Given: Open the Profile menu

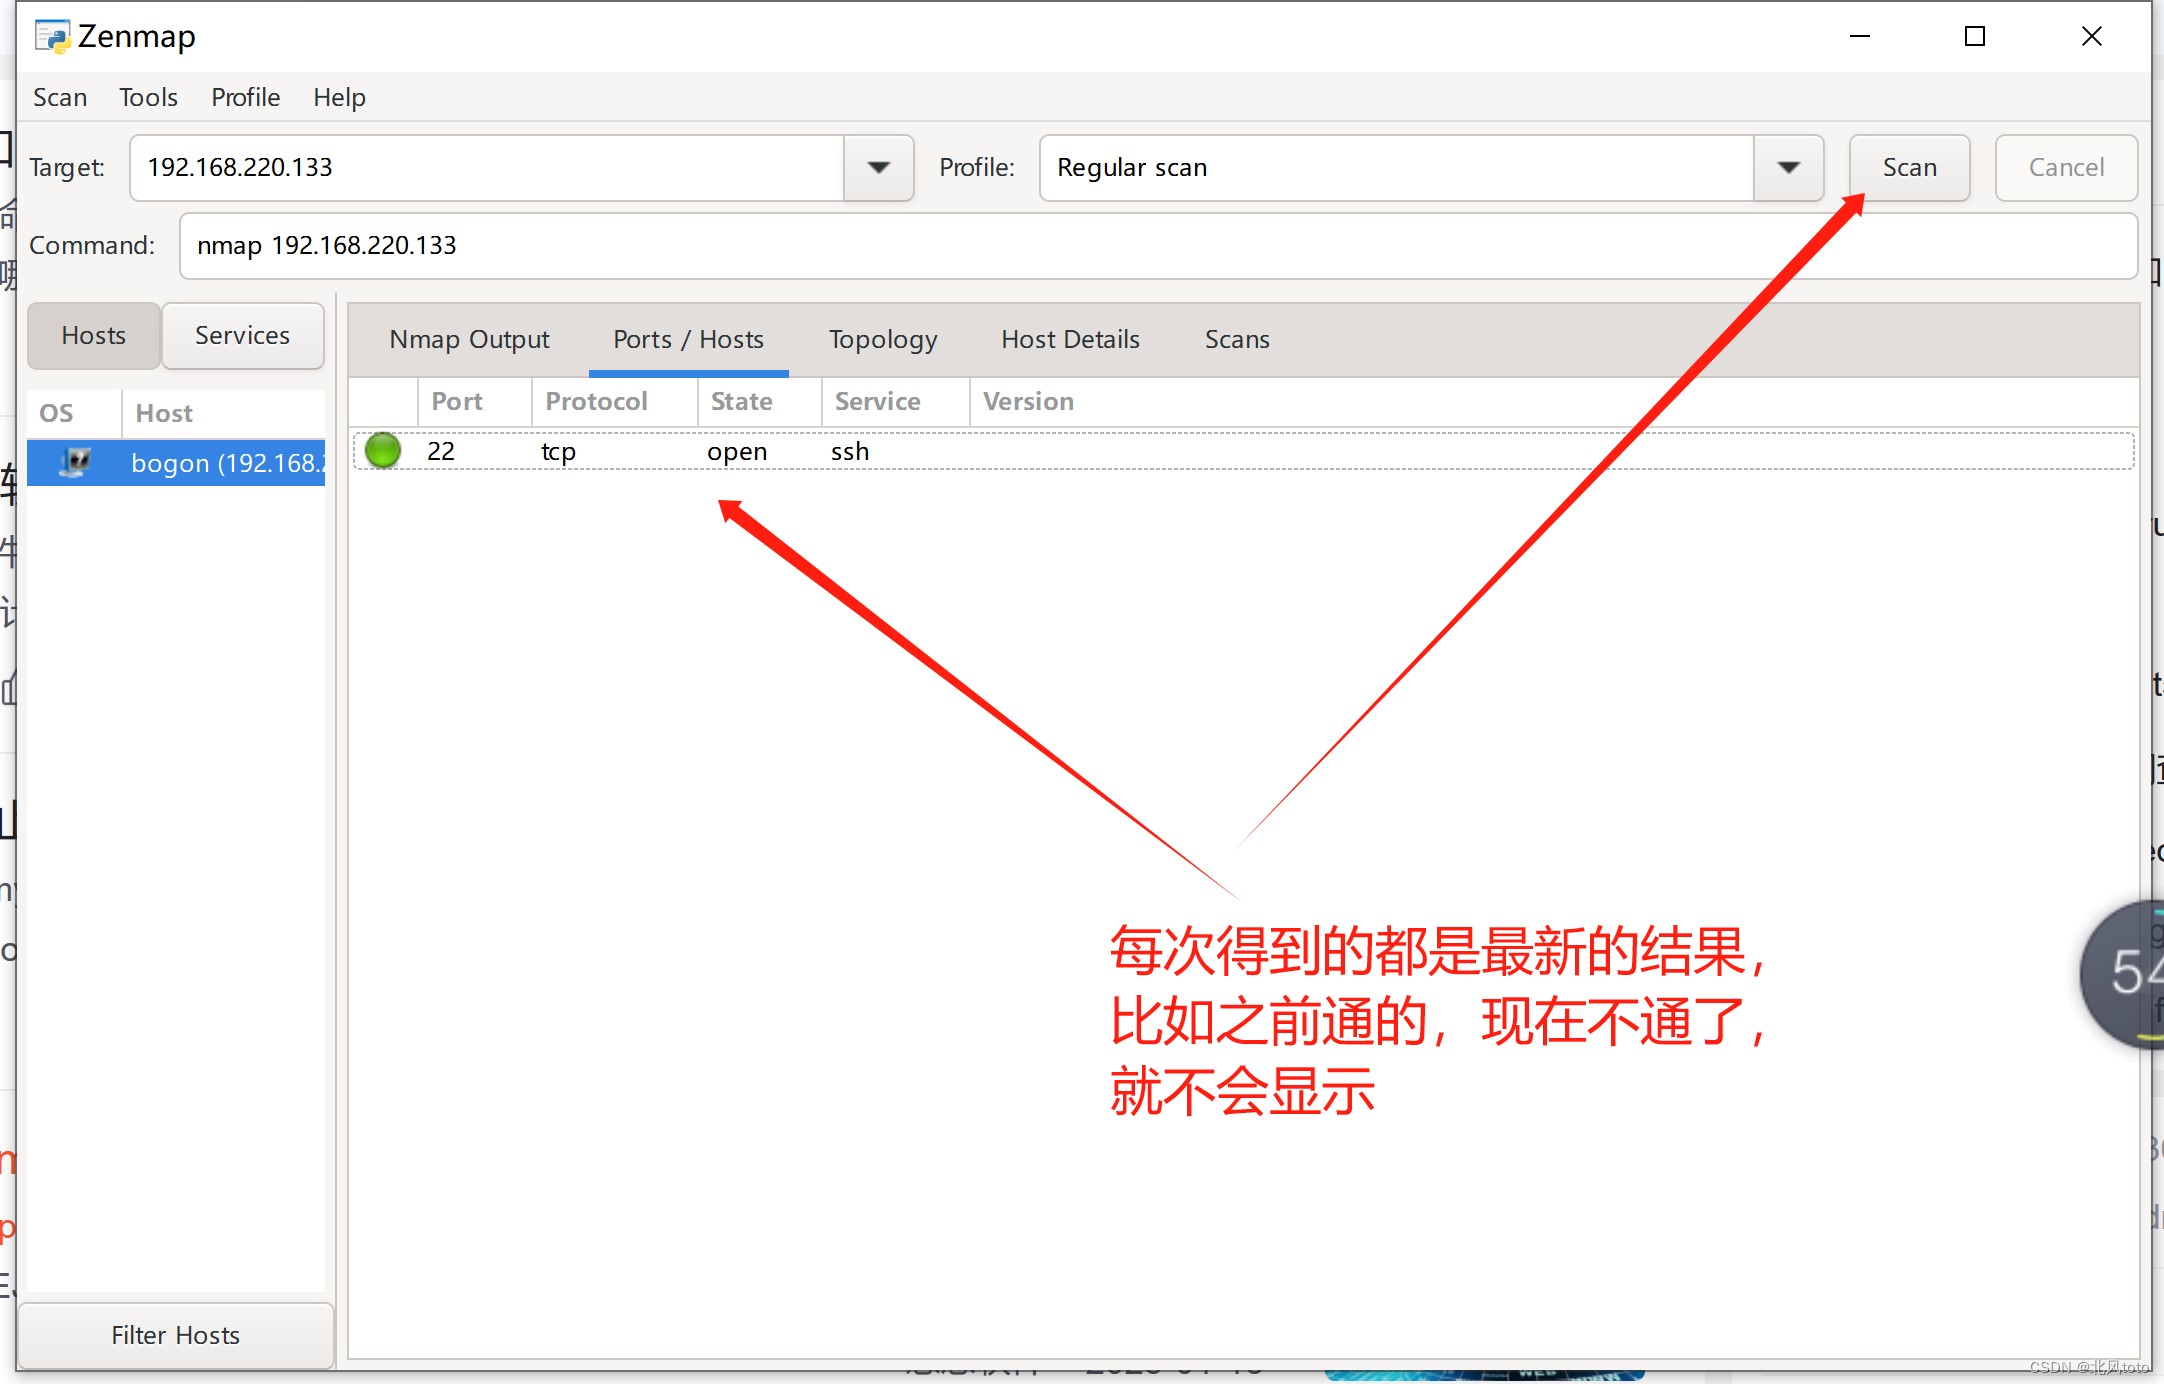Looking at the screenshot, I should click(245, 97).
